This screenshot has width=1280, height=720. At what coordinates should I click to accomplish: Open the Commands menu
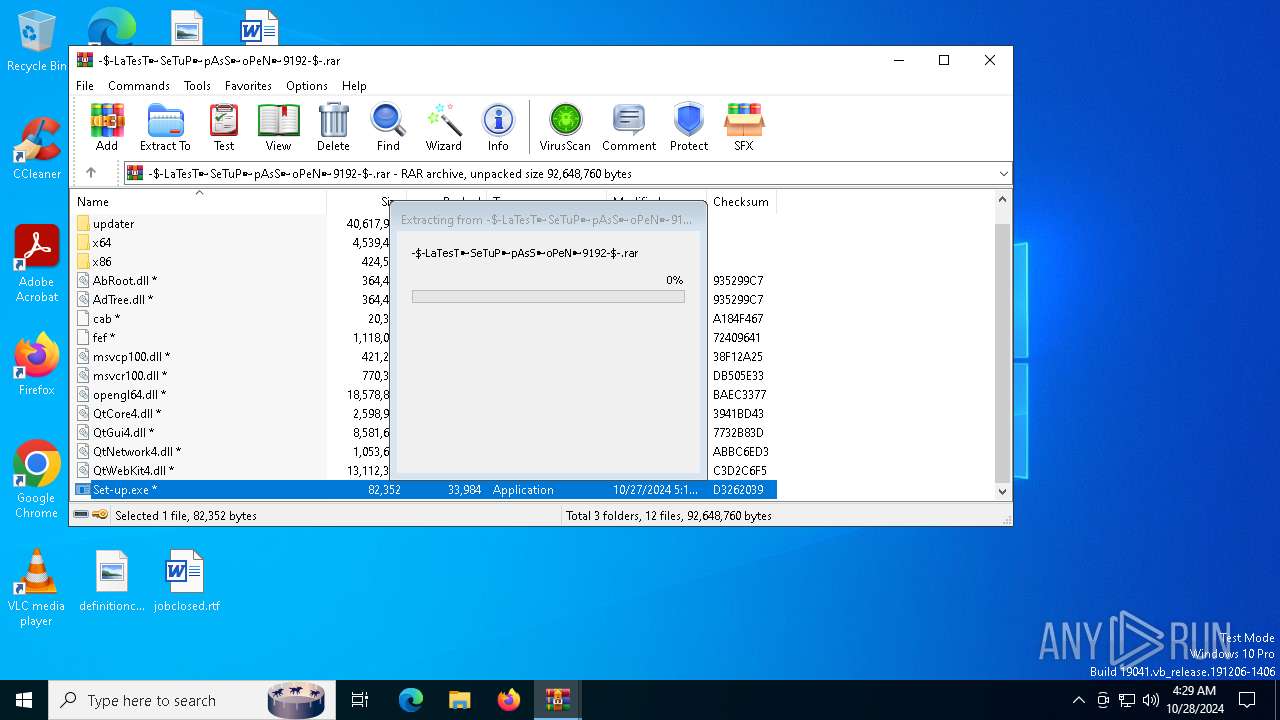pos(139,86)
